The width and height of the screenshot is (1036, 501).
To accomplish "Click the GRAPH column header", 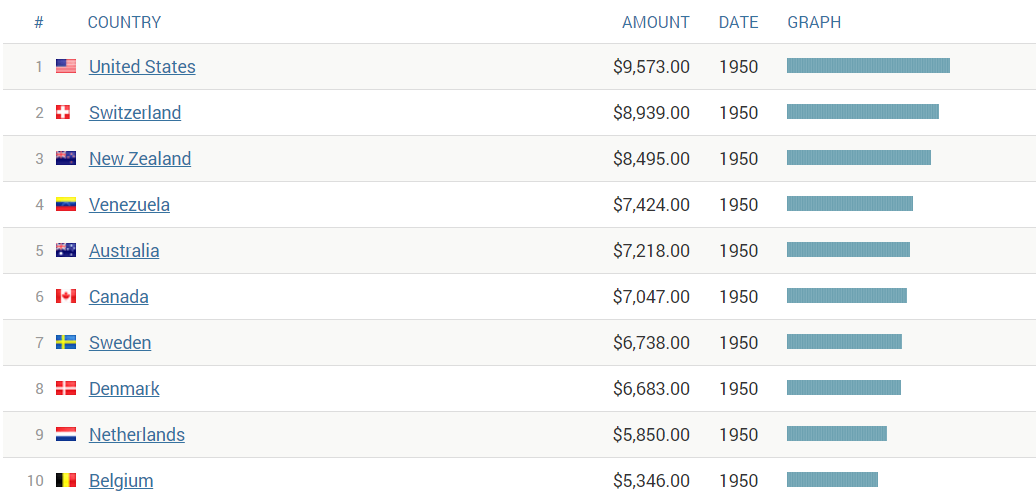I will [814, 22].
